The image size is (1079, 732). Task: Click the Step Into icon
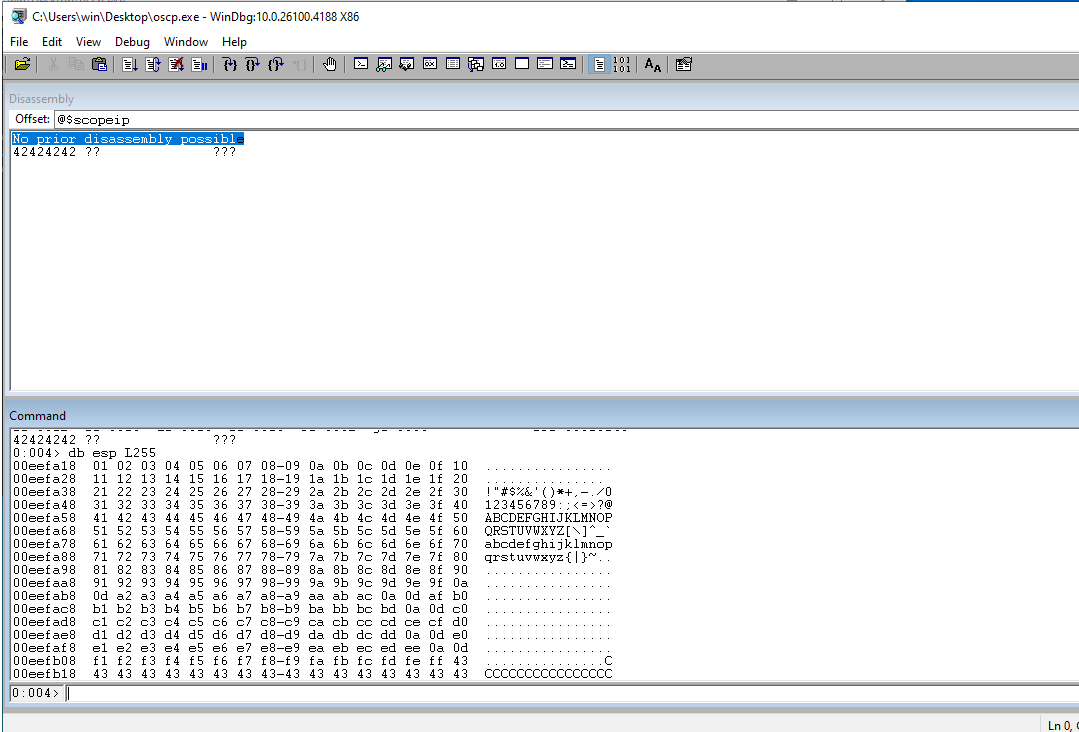tap(230, 65)
